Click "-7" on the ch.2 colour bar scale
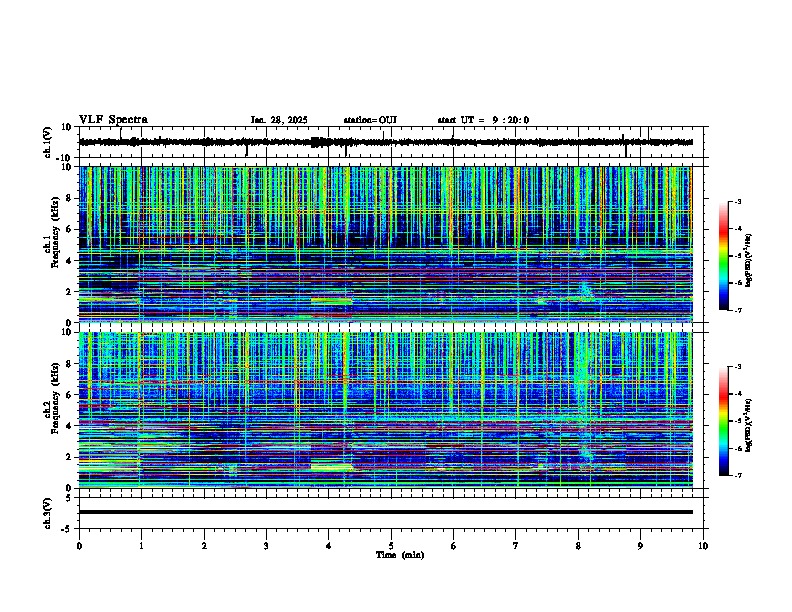Screen dimensions: 792x612 pos(737,476)
